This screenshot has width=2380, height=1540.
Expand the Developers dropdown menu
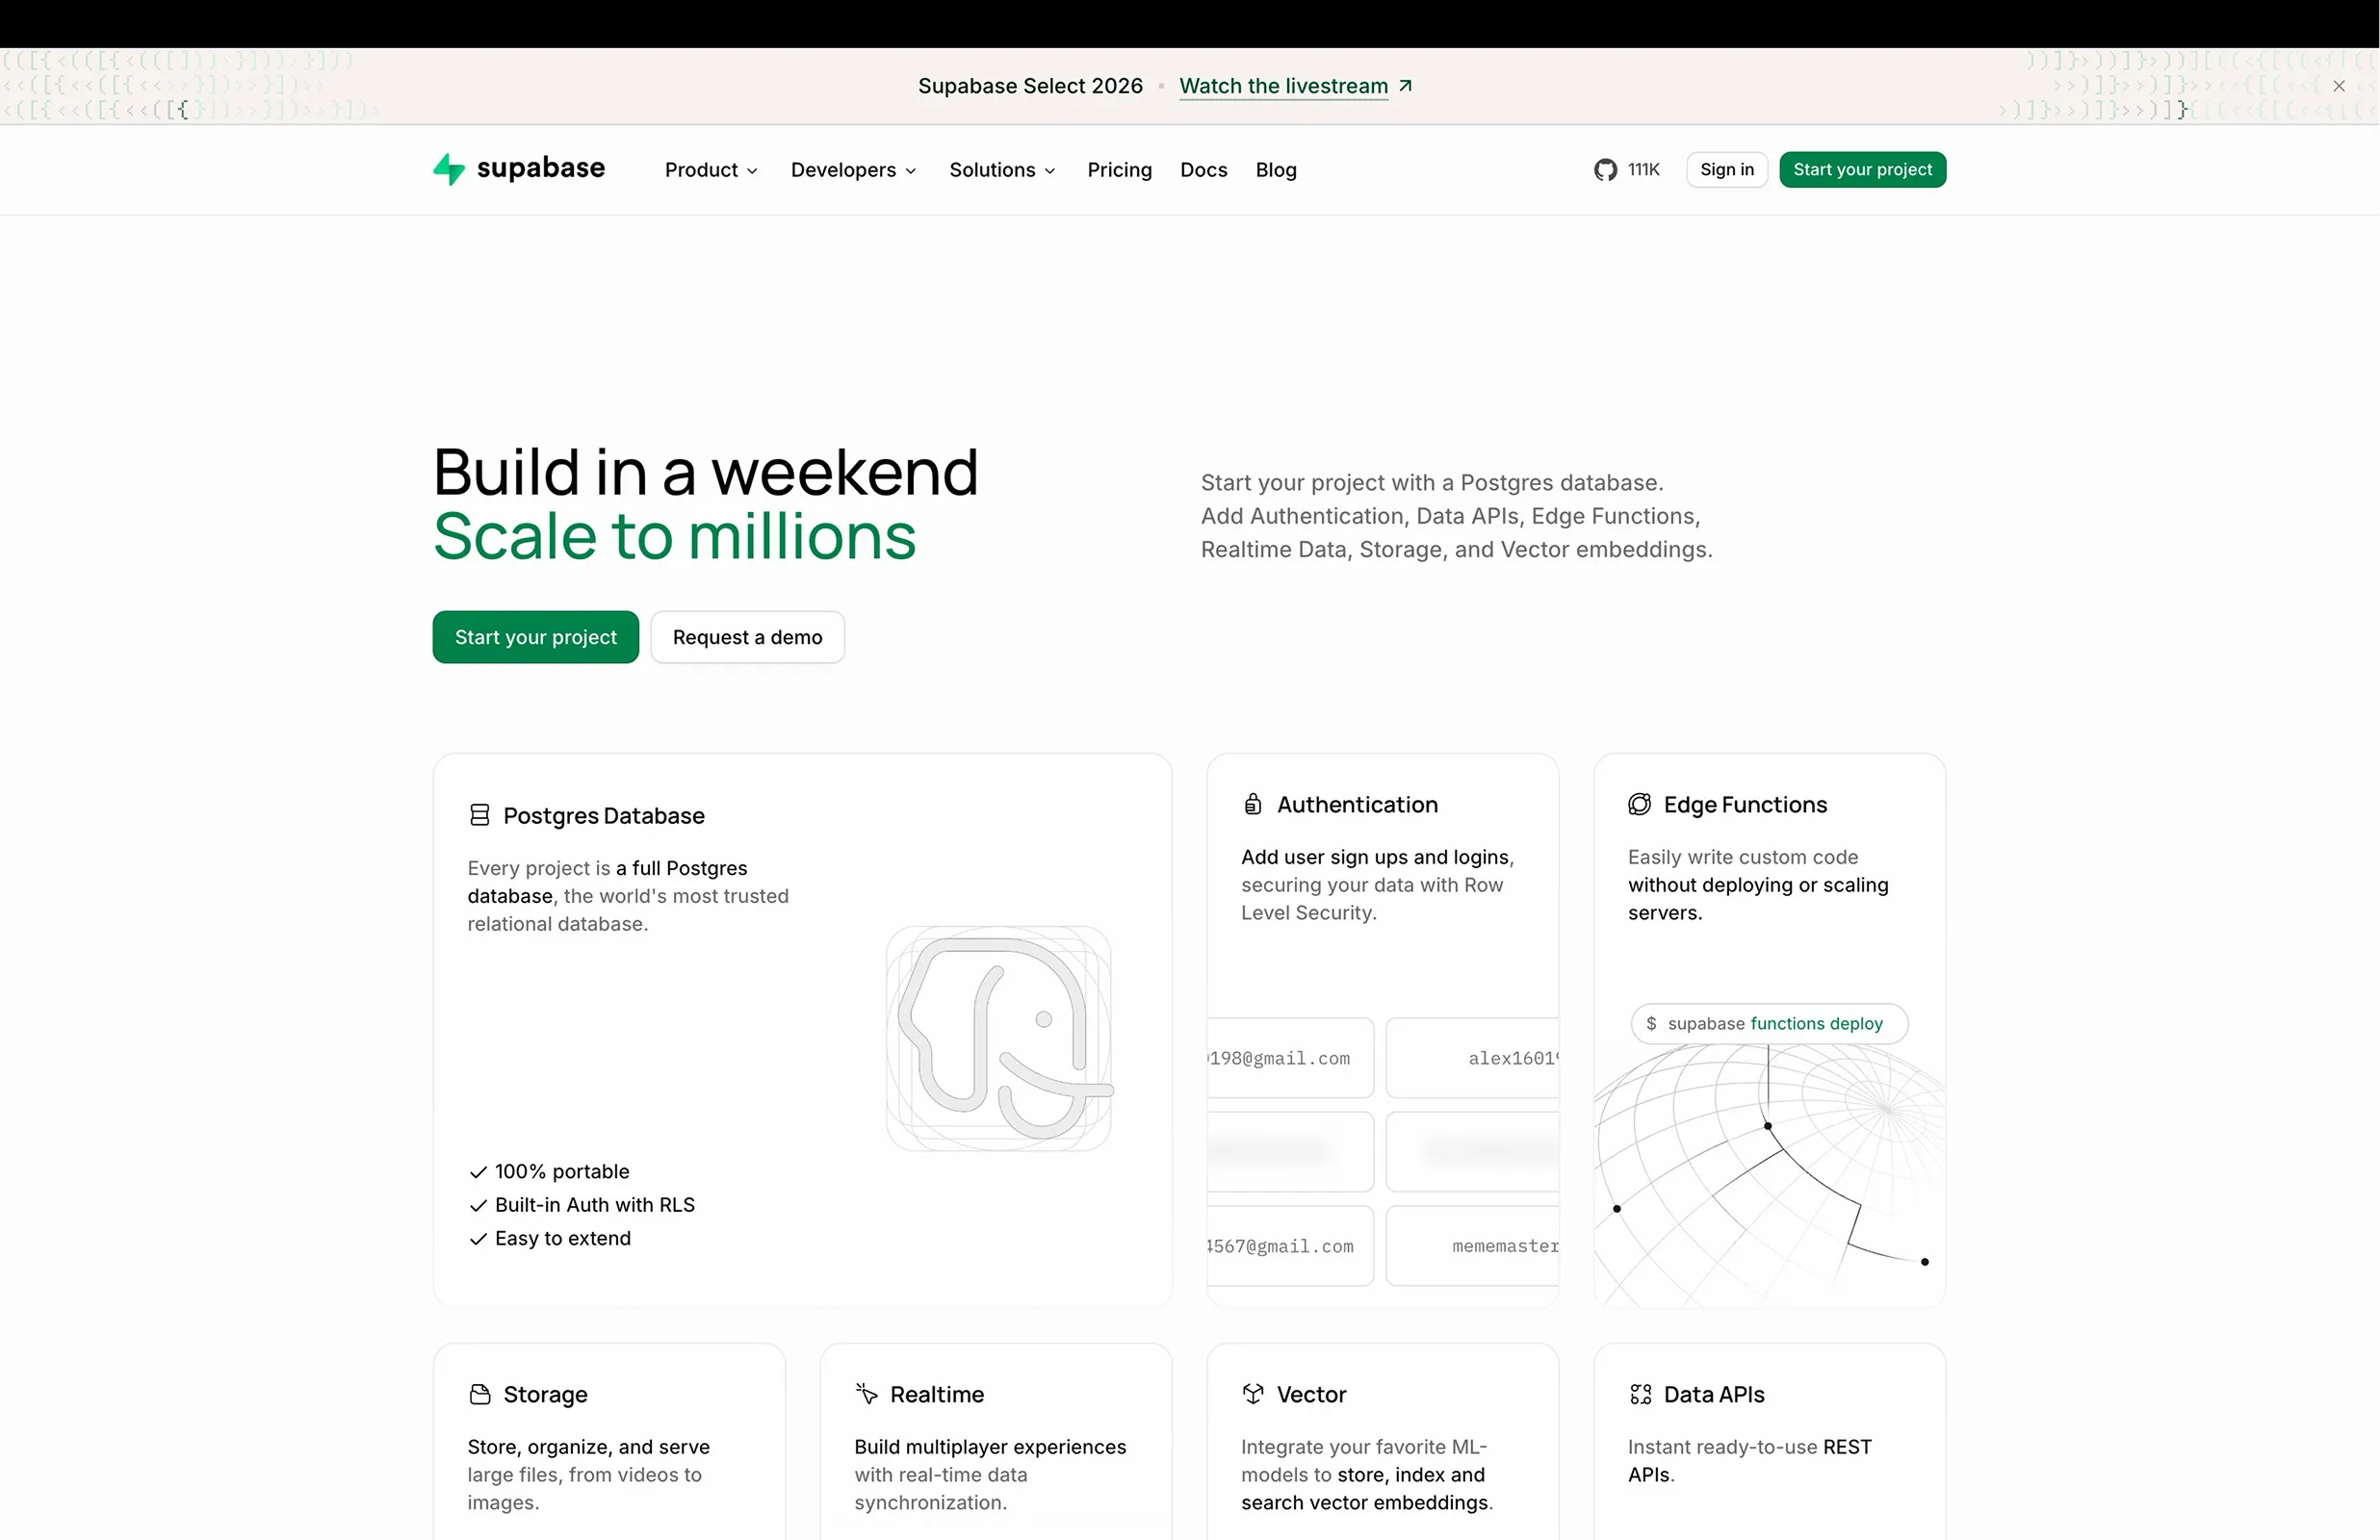(x=853, y=170)
